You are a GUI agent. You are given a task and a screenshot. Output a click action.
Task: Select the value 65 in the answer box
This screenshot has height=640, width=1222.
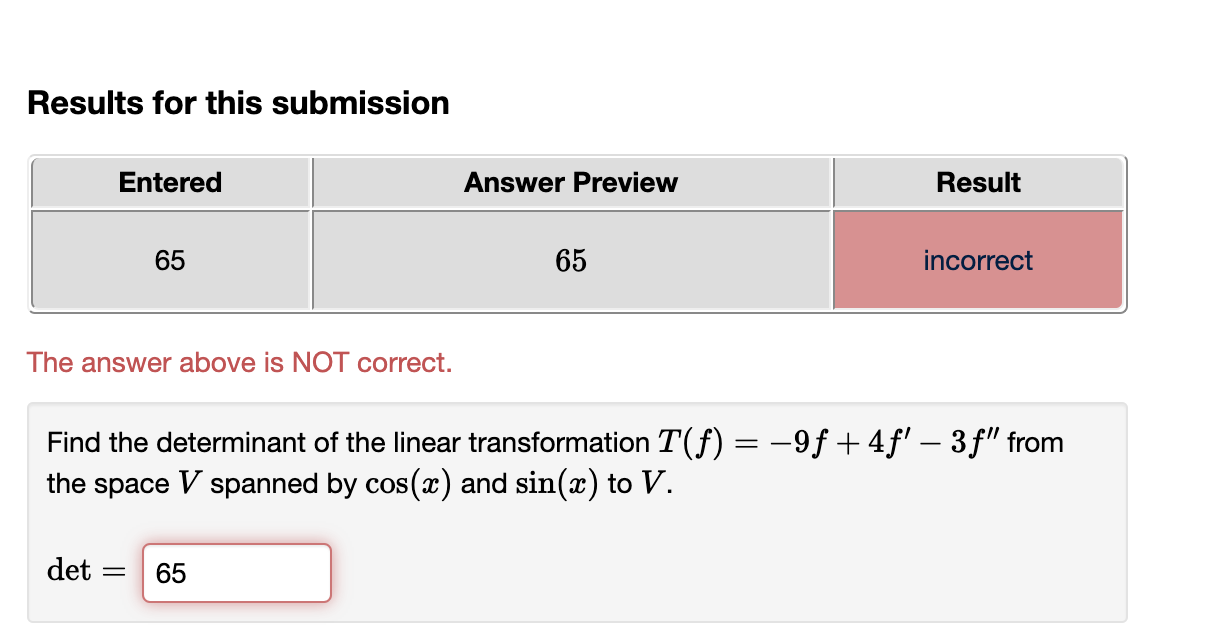(169, 572)
